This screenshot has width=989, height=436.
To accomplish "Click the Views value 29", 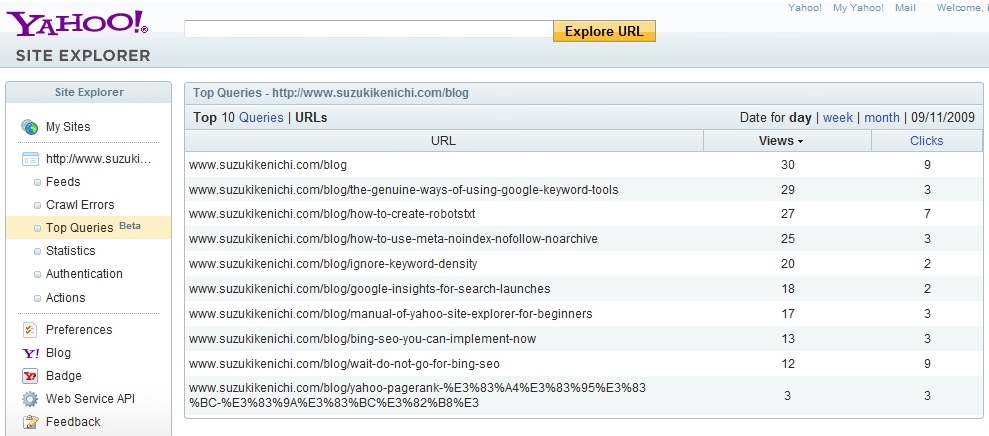I will (787, 189).
